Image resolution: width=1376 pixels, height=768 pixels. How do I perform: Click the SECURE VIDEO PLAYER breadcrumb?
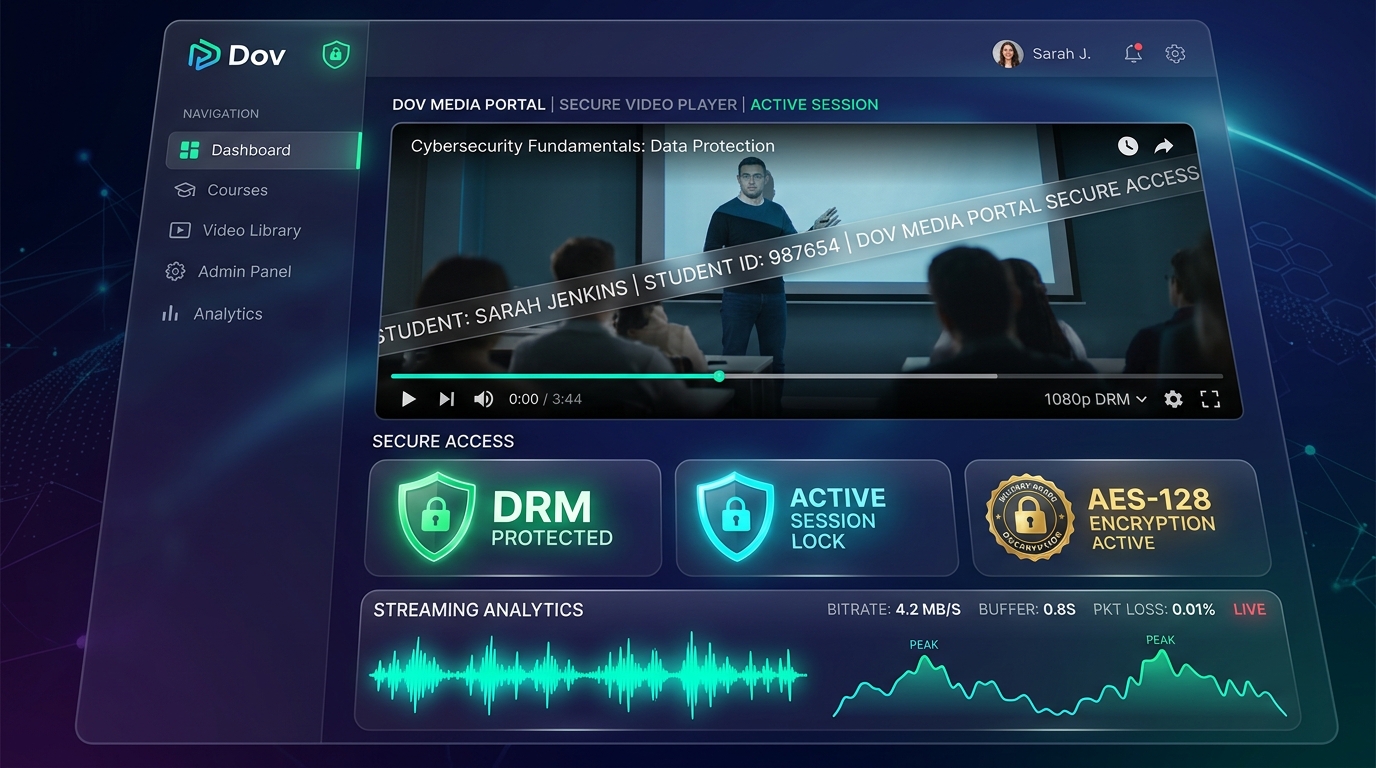pos(648,104)
